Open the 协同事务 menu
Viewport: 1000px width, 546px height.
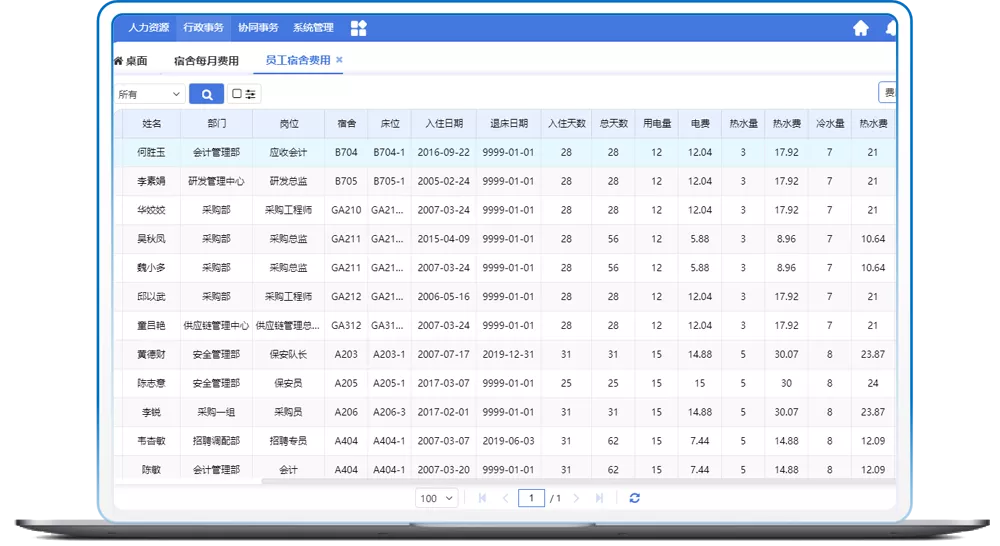tap(258, 27)
